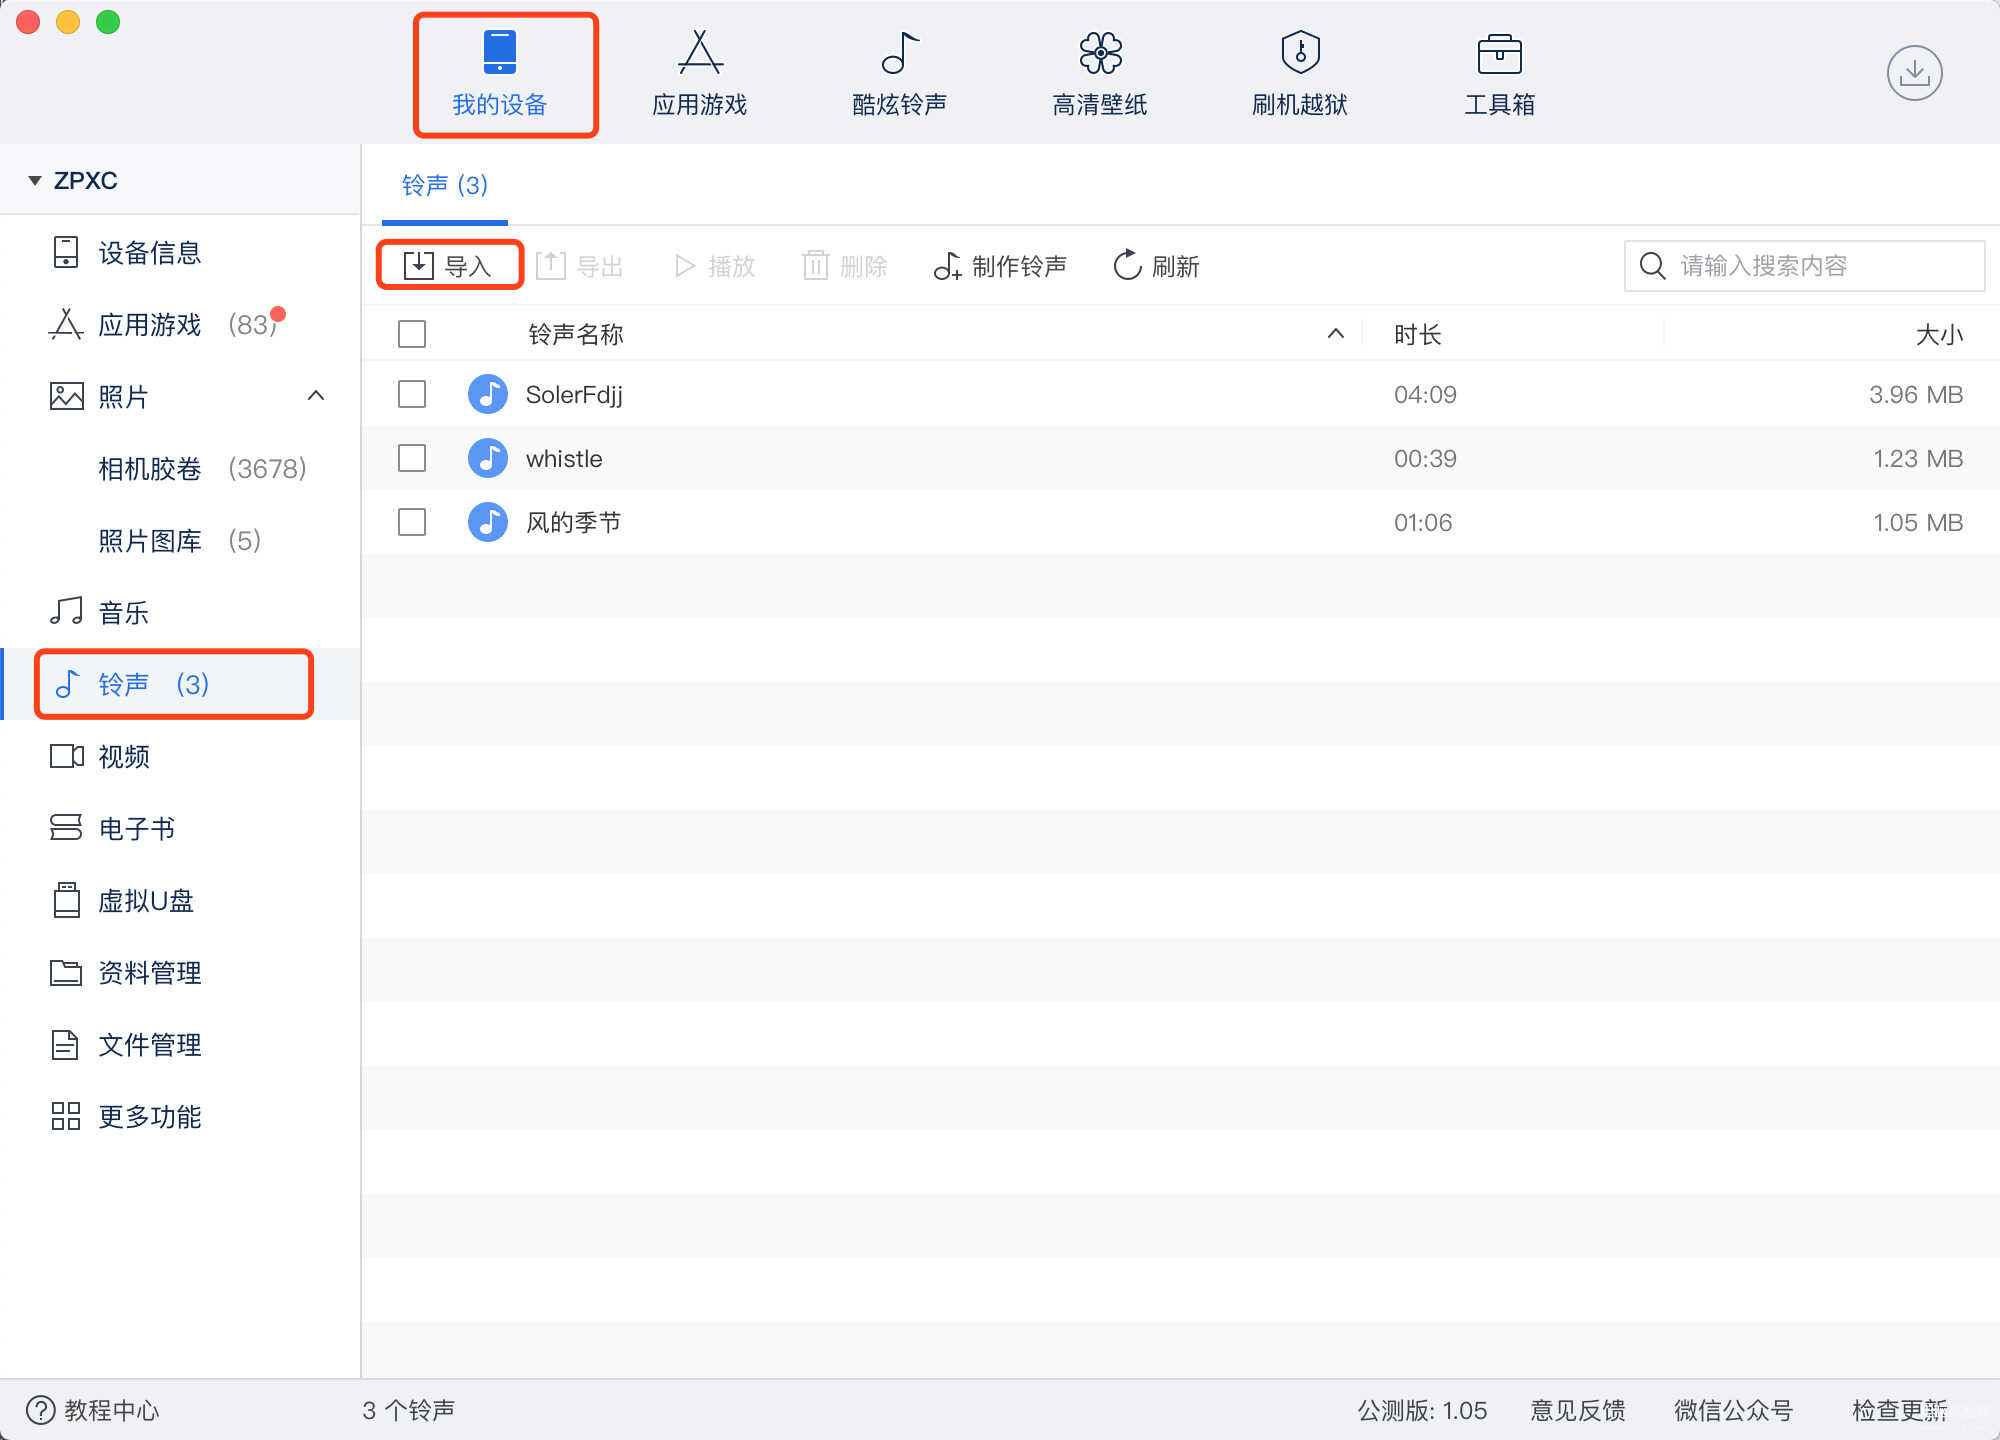Viewport: 2000px width, 1440px height.
Task: Open 相机胶卷 (3678) in the sidebar
Action: pyautogui.click(x=180, y=468)
